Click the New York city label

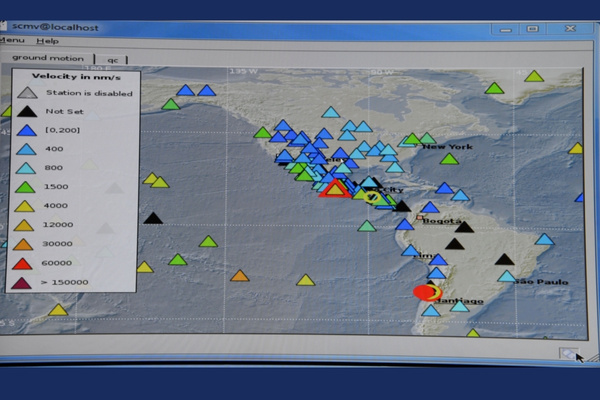[446, 146]
